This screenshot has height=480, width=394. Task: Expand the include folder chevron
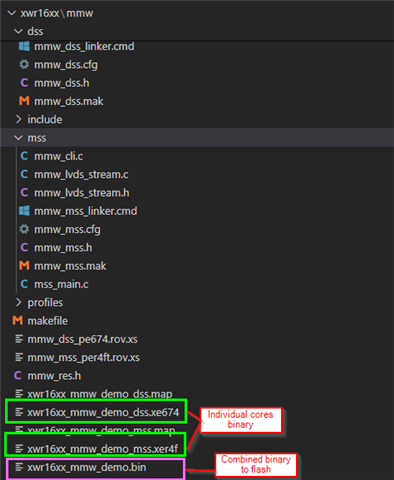pos(18,119)
